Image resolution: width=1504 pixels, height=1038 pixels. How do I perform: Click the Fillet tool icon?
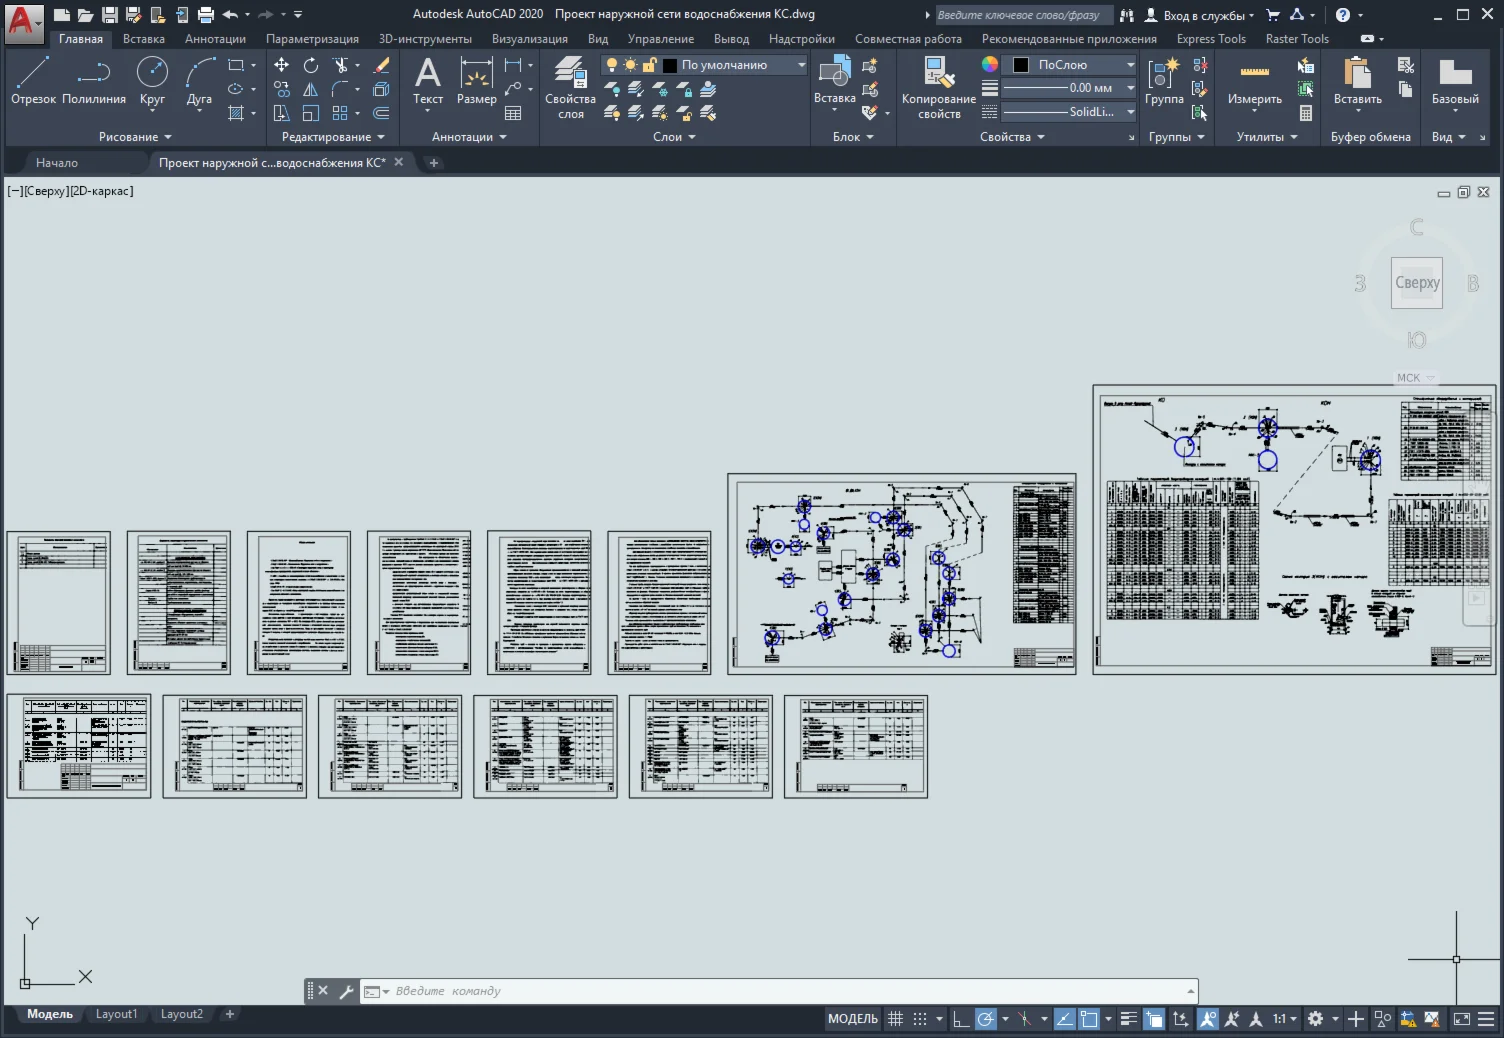point(341,89)
